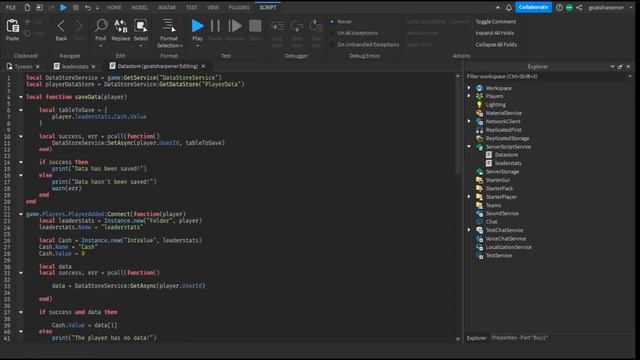Click the Lighting bulb icon in Explorer
The image size is (640, 360).
(480, 104)
